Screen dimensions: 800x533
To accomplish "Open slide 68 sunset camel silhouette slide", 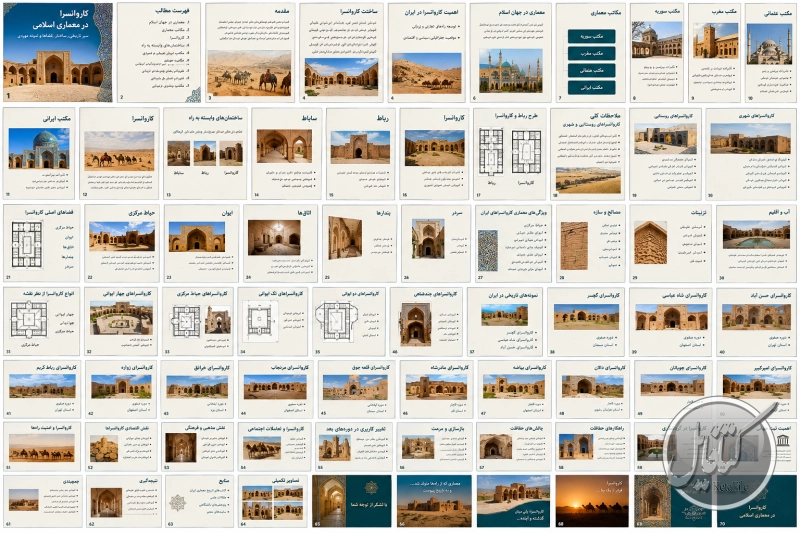I will point(592,501).
